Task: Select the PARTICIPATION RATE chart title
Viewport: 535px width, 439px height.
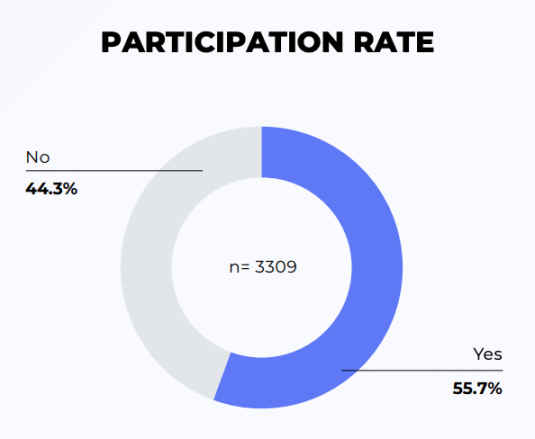Action: pyautogui.click(x=268, y=42)
